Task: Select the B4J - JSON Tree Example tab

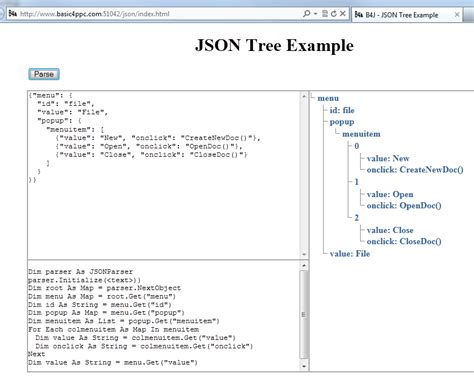Action: [x=407, y=15]
